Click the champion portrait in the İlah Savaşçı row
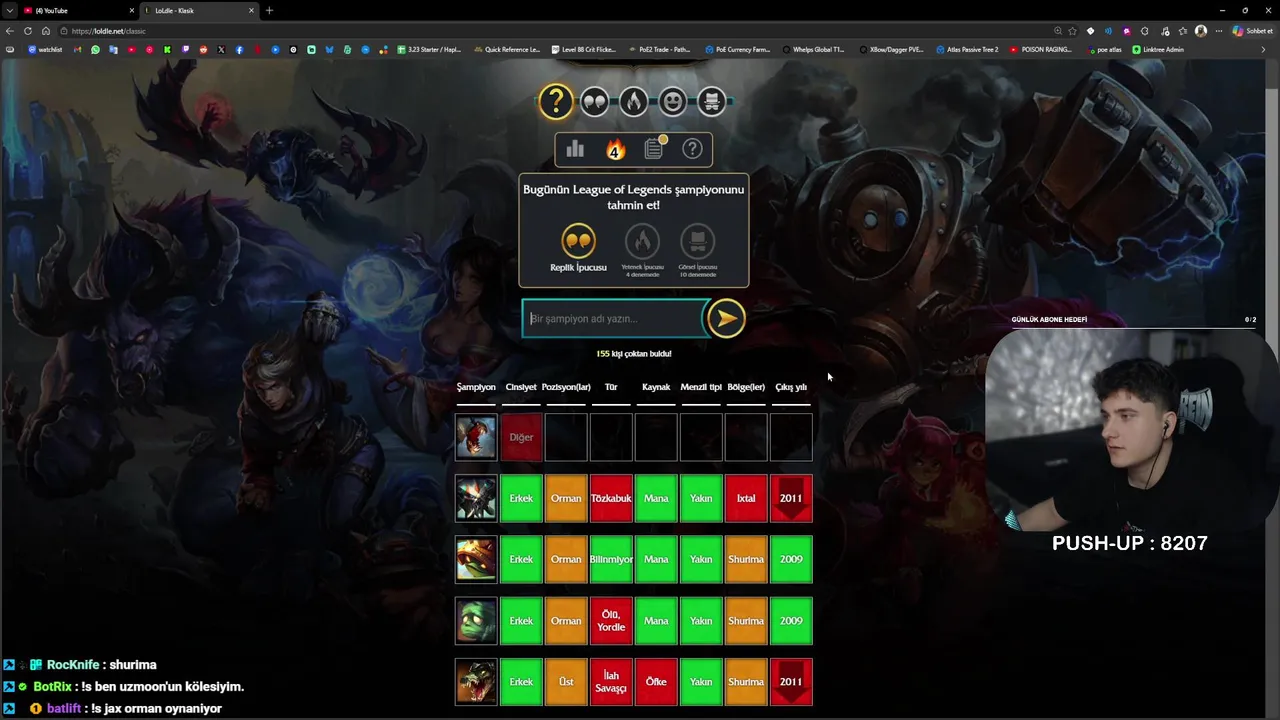Viewport: 1280px width, 720px height. (476, 682)
